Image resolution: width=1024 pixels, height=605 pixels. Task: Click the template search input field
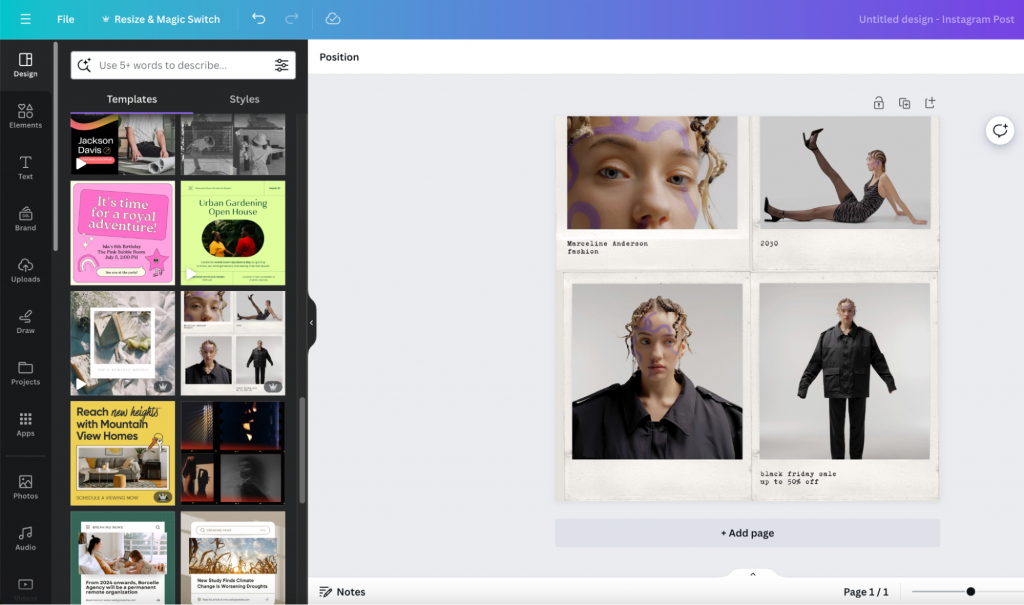[180, 65]
